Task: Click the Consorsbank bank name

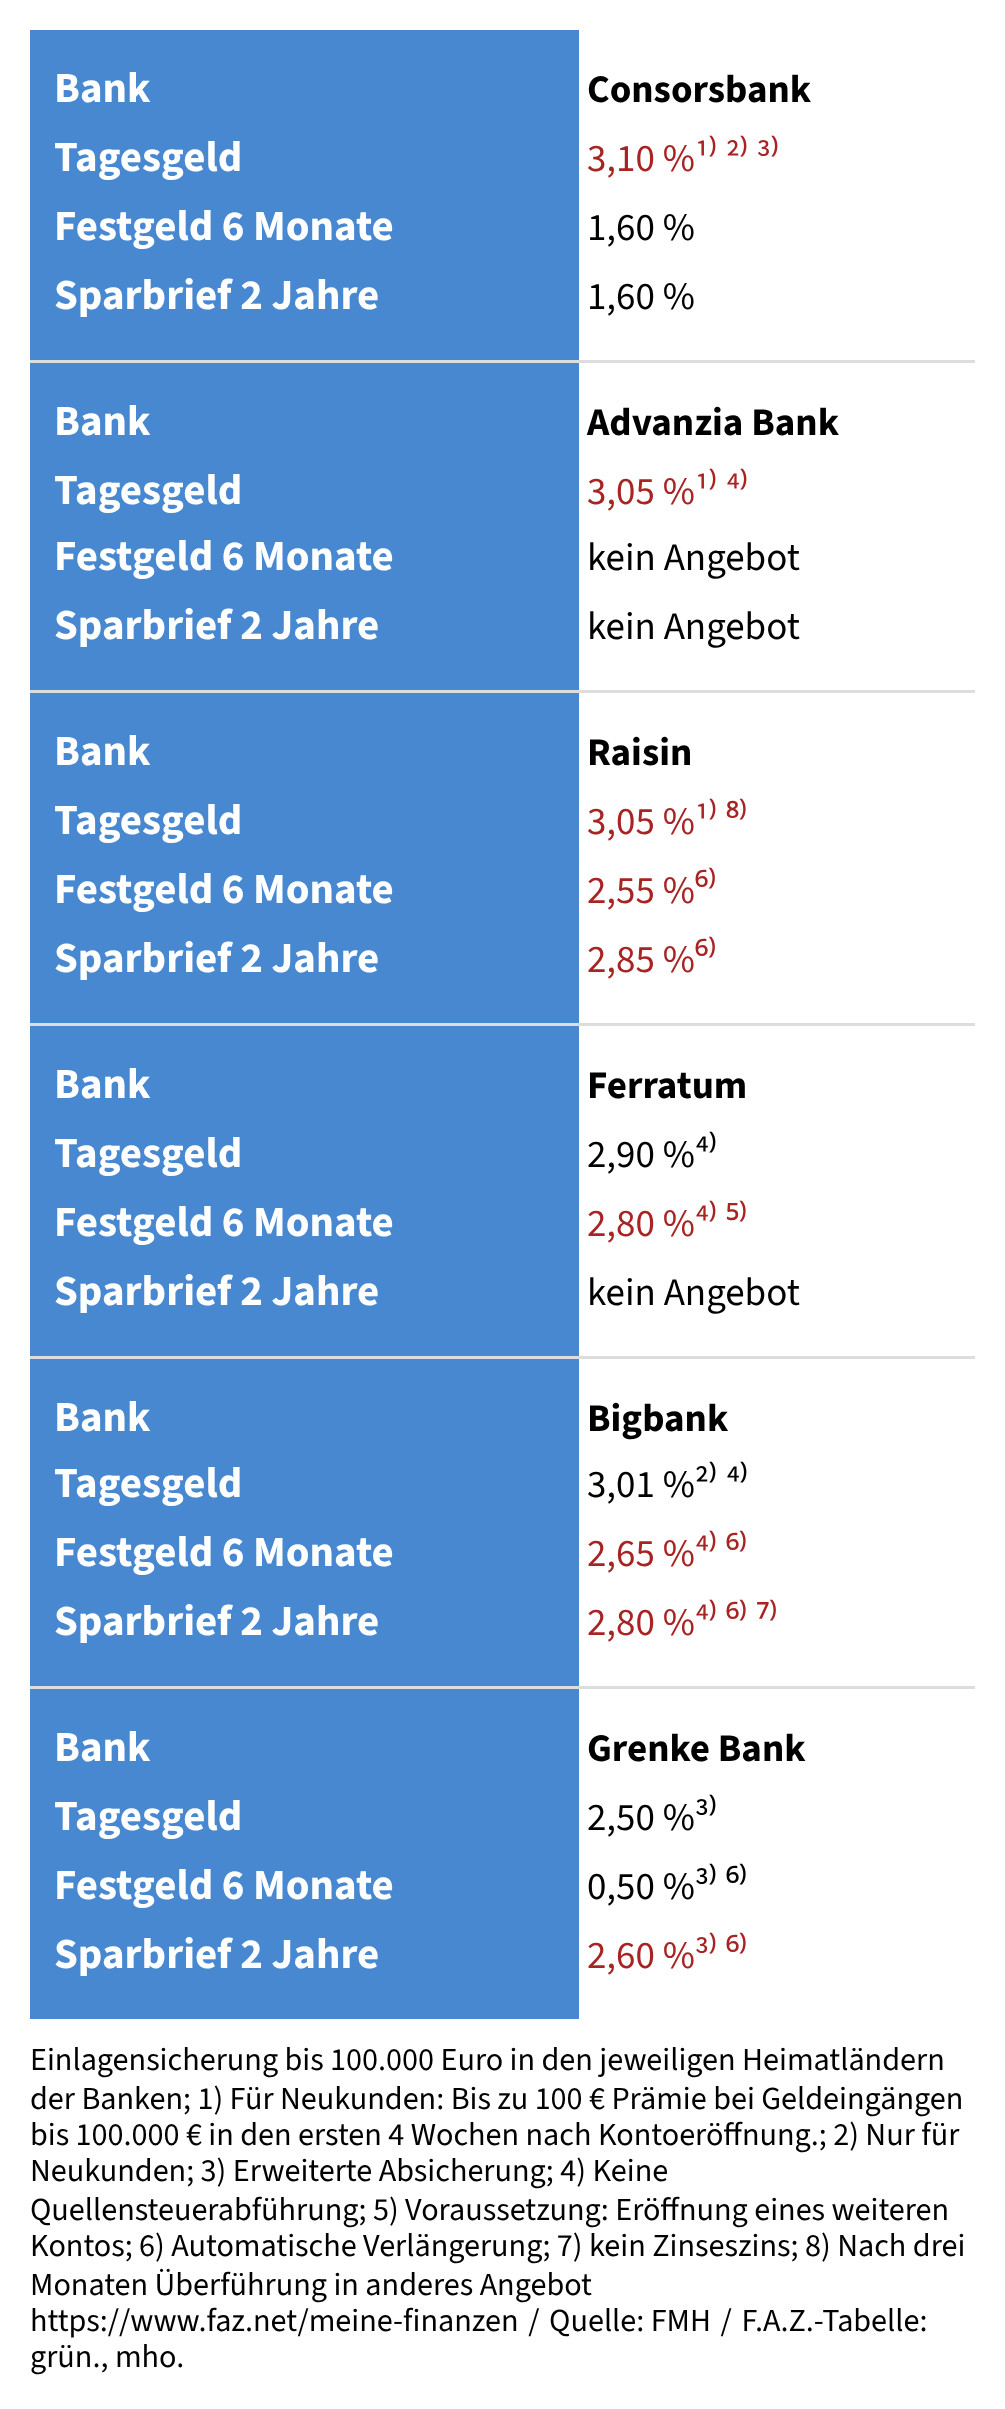Action: coord(698,90)
